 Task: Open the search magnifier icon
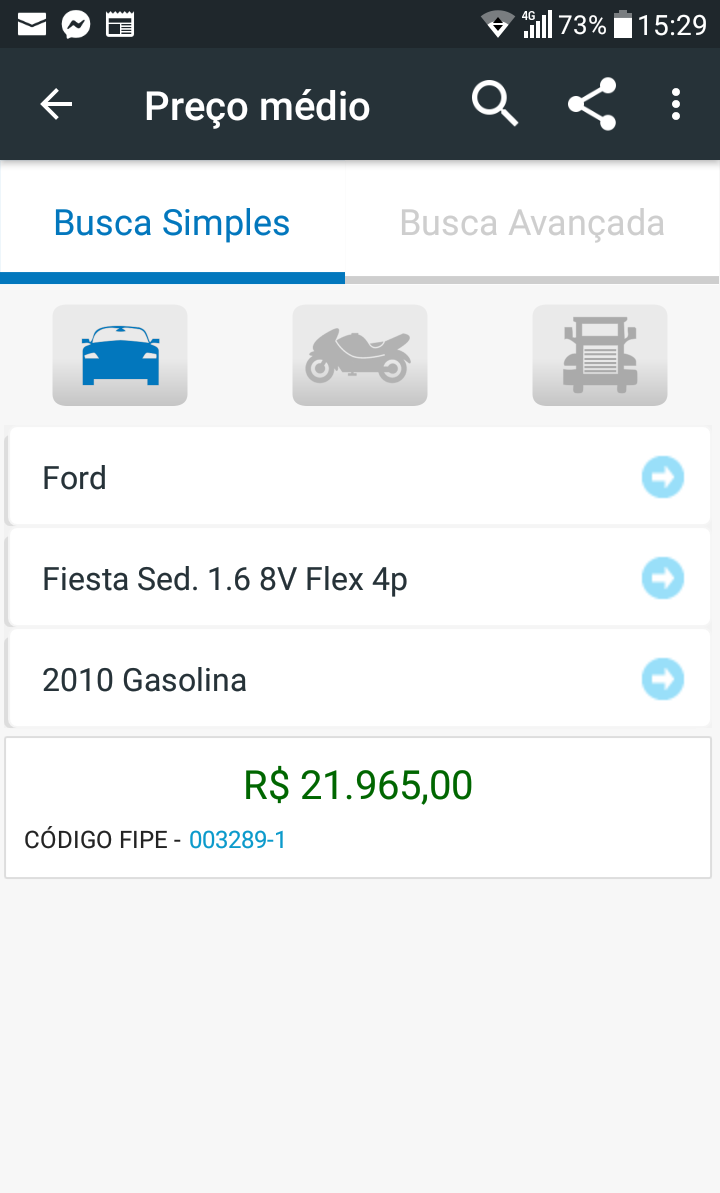coord(495,103)
